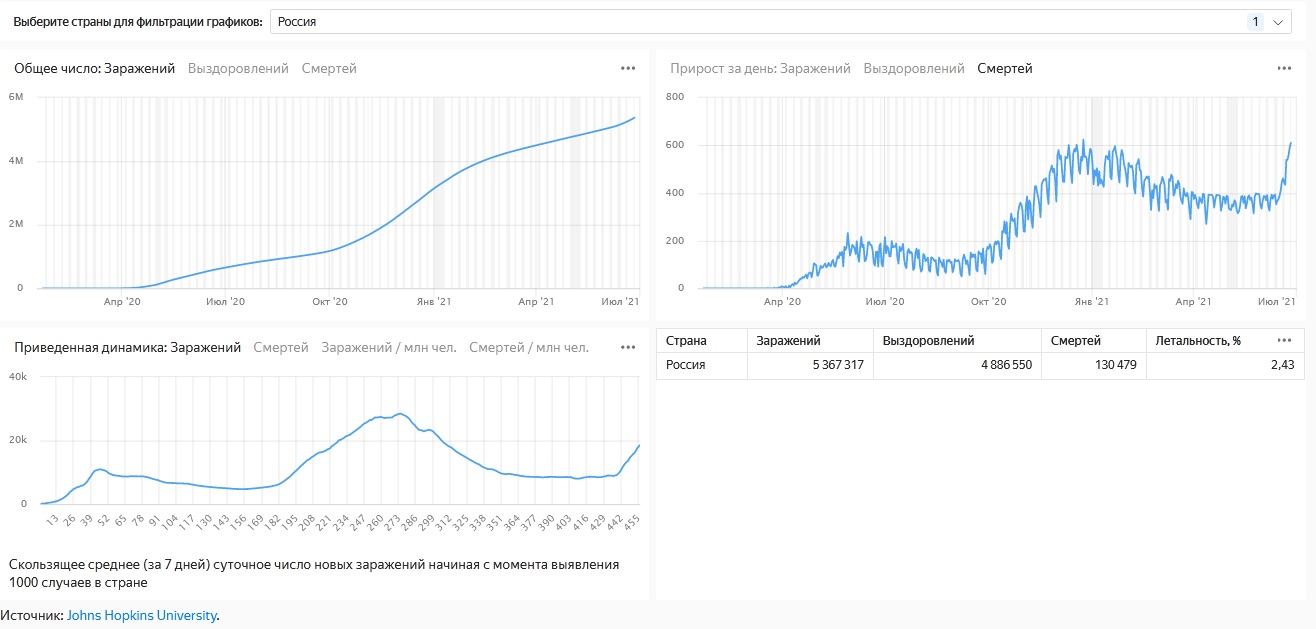Viewport: 1316px width, 629px height.
Task: Show Заражений / млн чел. chart
Action: [x=388, y=347]
